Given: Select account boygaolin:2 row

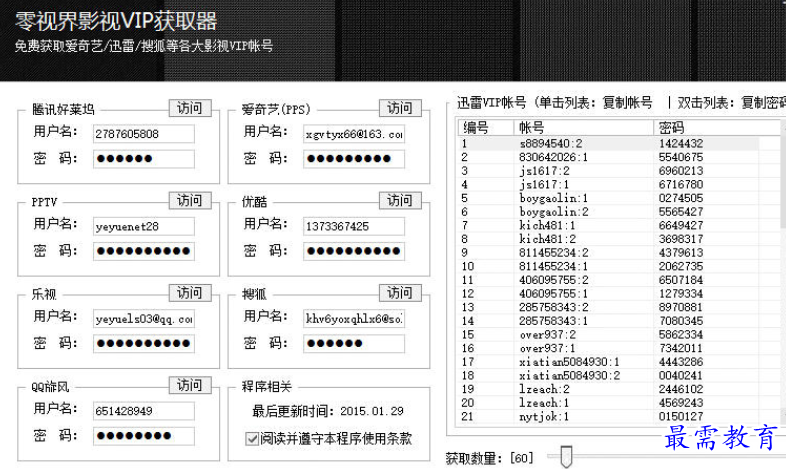Looking at the screenshot, I should pyautogui.click(x=609, y=211).
